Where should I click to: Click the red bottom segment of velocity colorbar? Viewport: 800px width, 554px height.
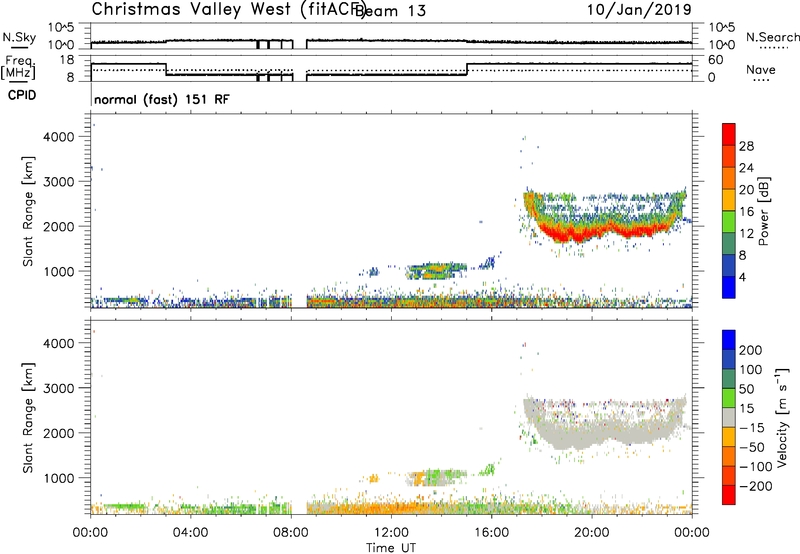tap(729, 495)
